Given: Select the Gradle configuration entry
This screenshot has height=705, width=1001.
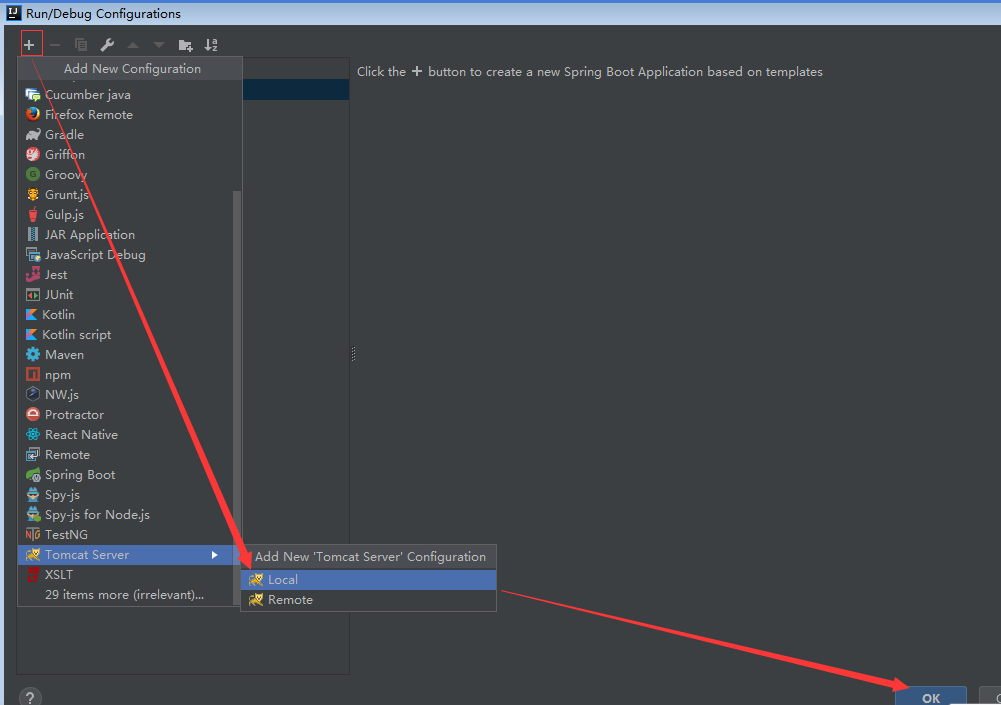Looking at the screenshot, I should tap(126, 134).
